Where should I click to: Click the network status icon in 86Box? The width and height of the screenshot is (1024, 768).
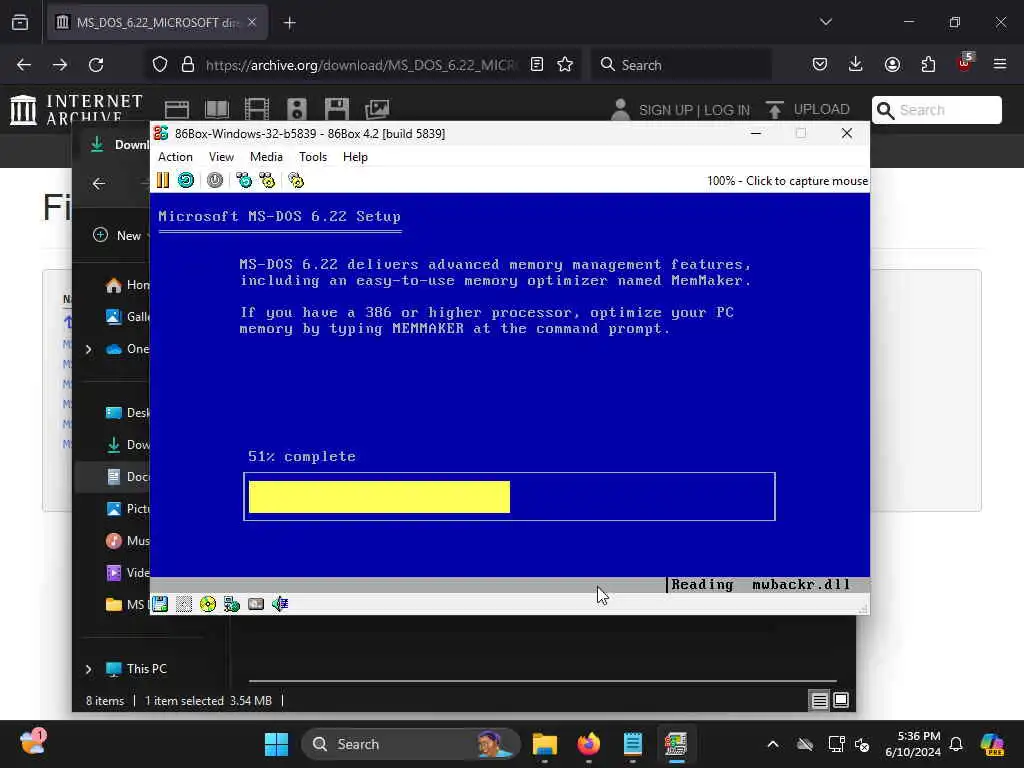232,604
